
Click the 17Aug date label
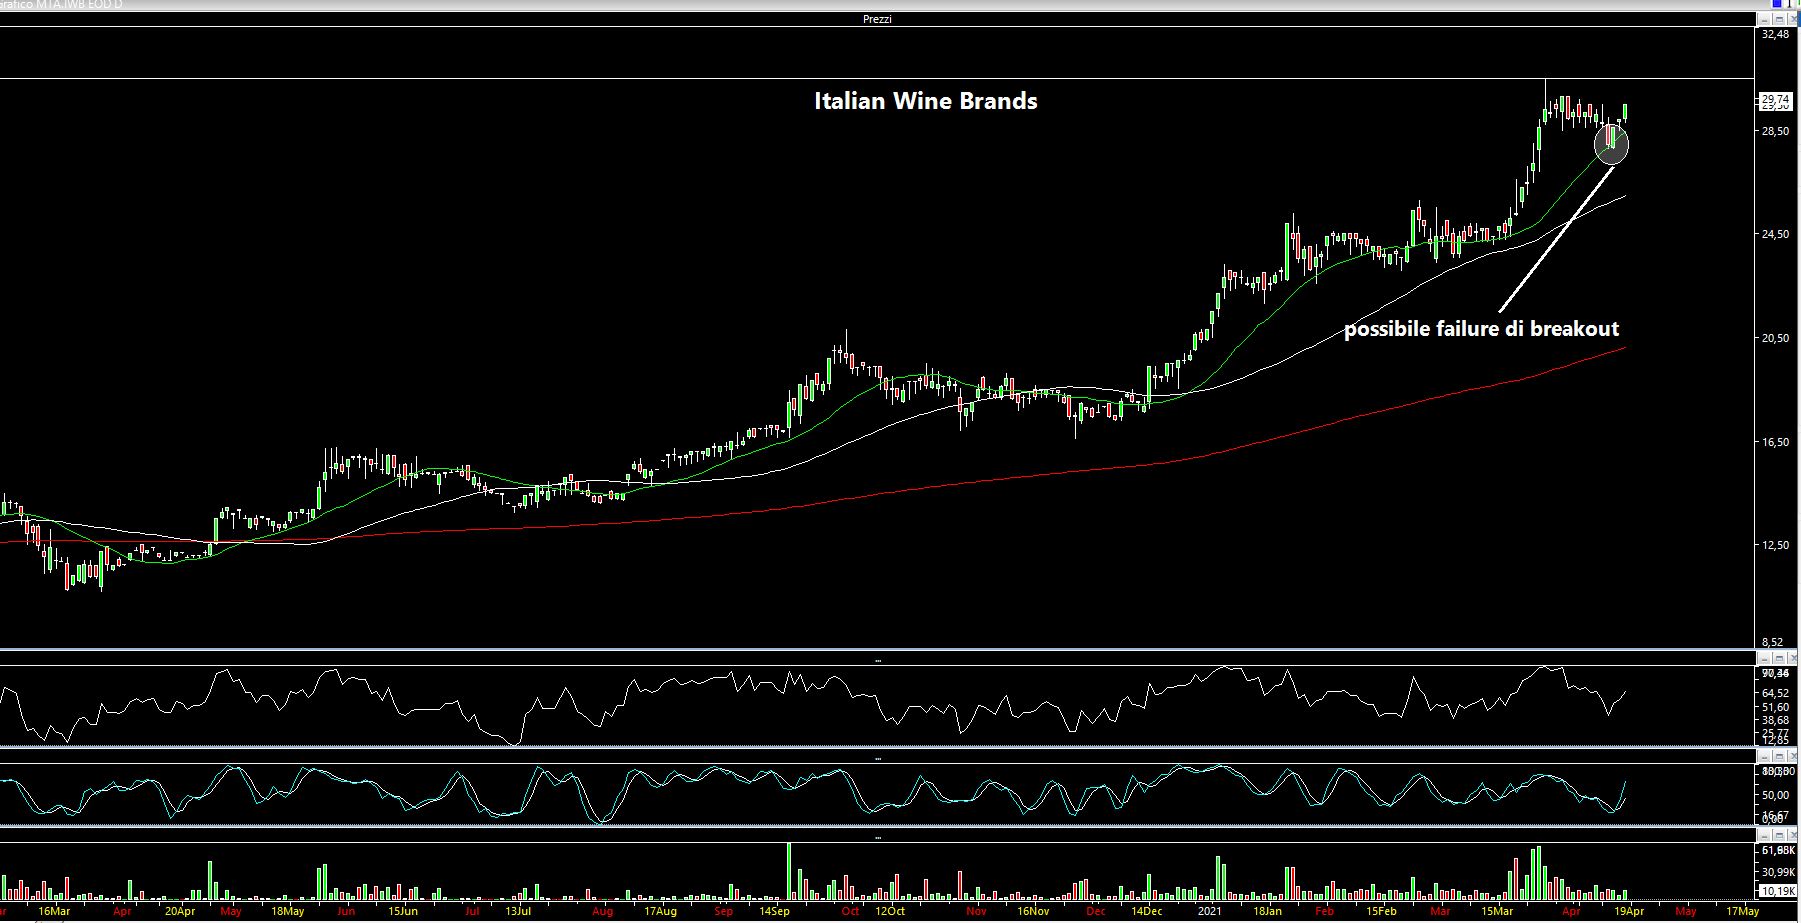point(660,912)
